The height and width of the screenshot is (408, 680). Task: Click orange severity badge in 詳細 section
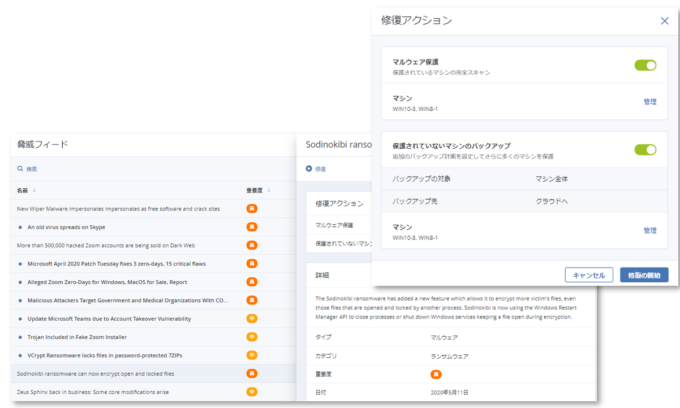(x=435, y=373)
